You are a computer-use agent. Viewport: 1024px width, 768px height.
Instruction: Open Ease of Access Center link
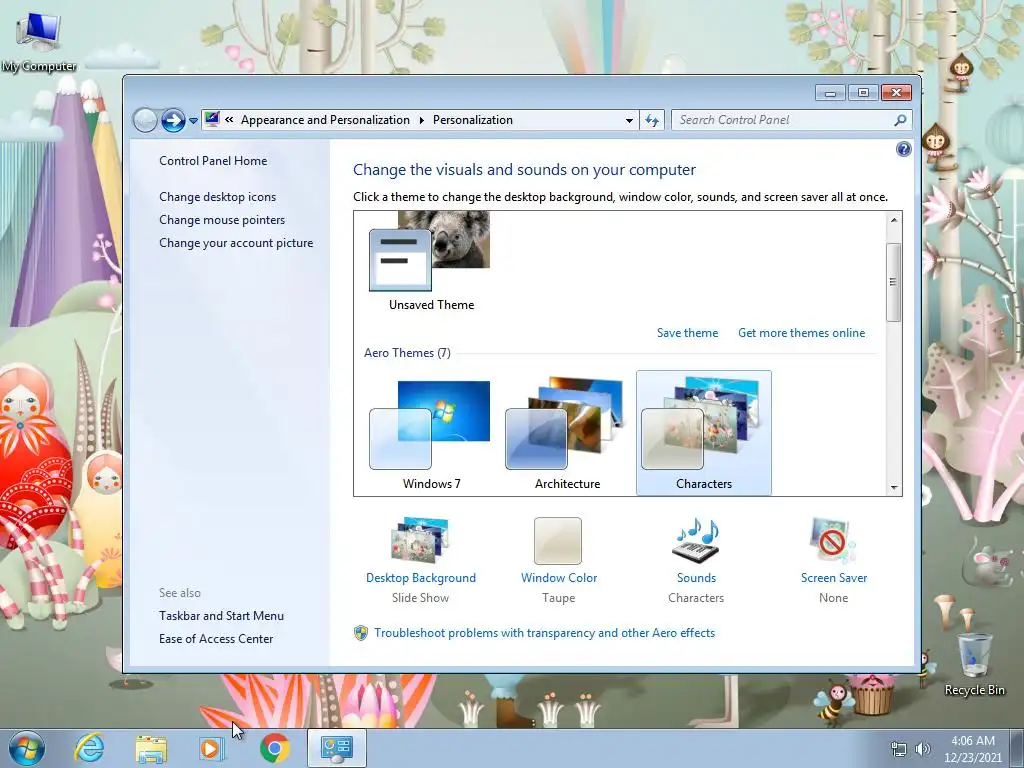[x=216, y=639]
